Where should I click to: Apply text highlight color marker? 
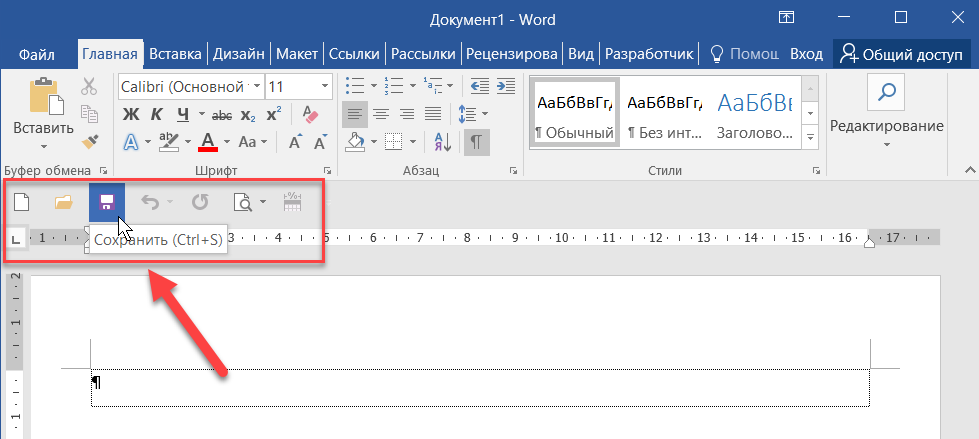click(x=168, y=142)
